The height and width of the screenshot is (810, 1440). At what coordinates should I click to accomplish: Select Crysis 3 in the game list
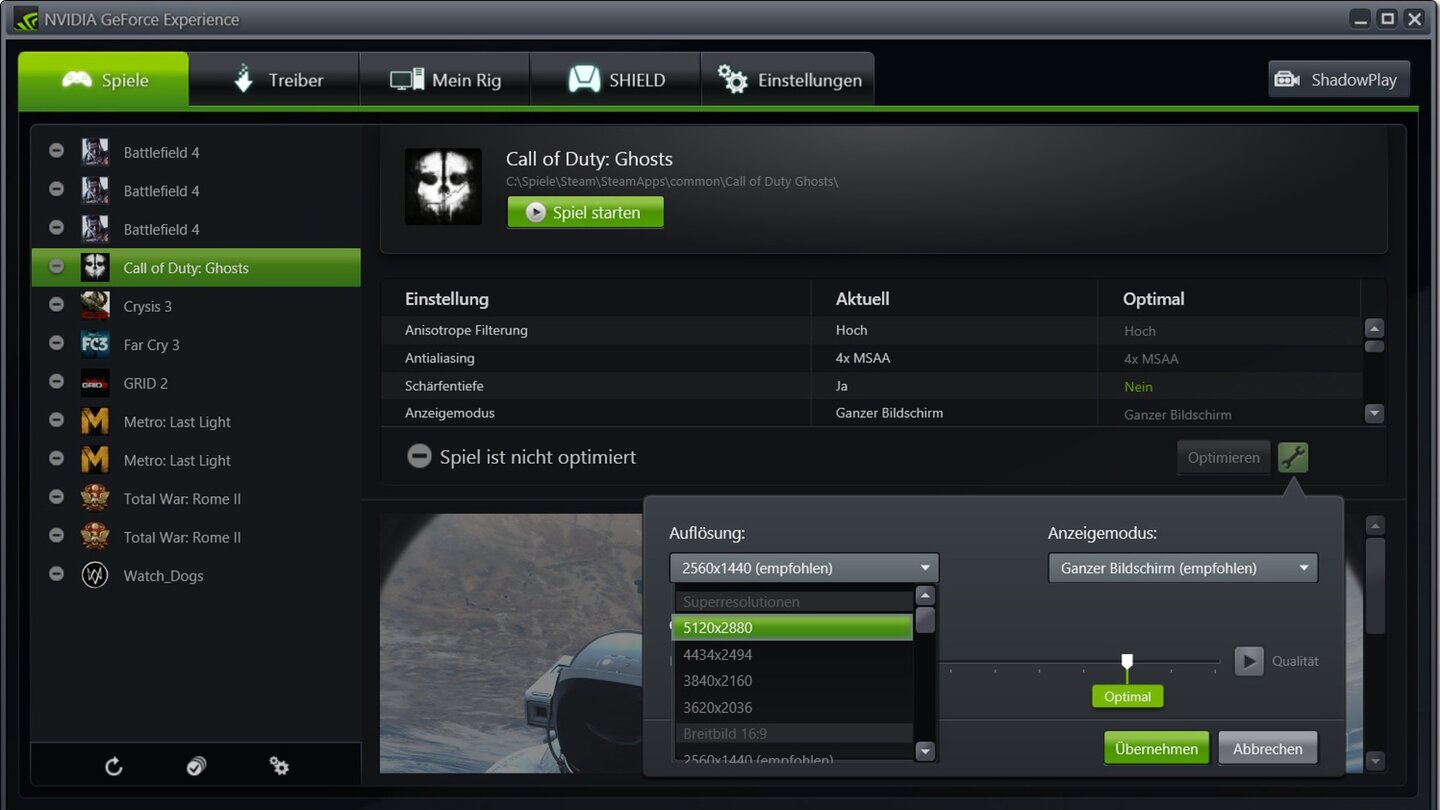click(196, 306)
